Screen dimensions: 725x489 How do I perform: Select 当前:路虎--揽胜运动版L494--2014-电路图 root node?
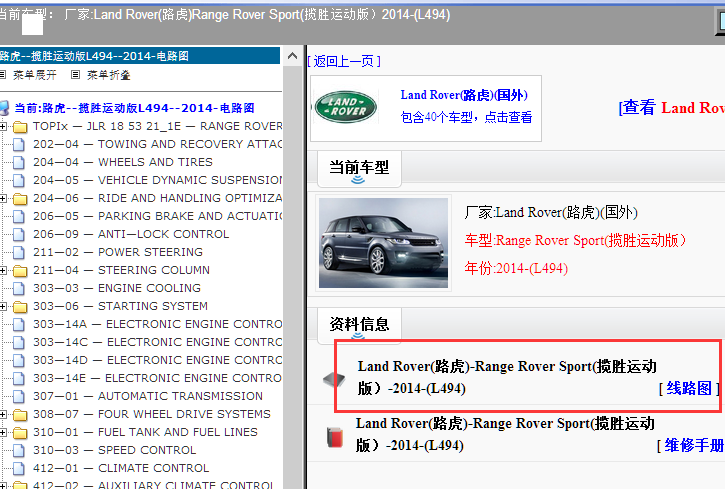coord(135,108)
